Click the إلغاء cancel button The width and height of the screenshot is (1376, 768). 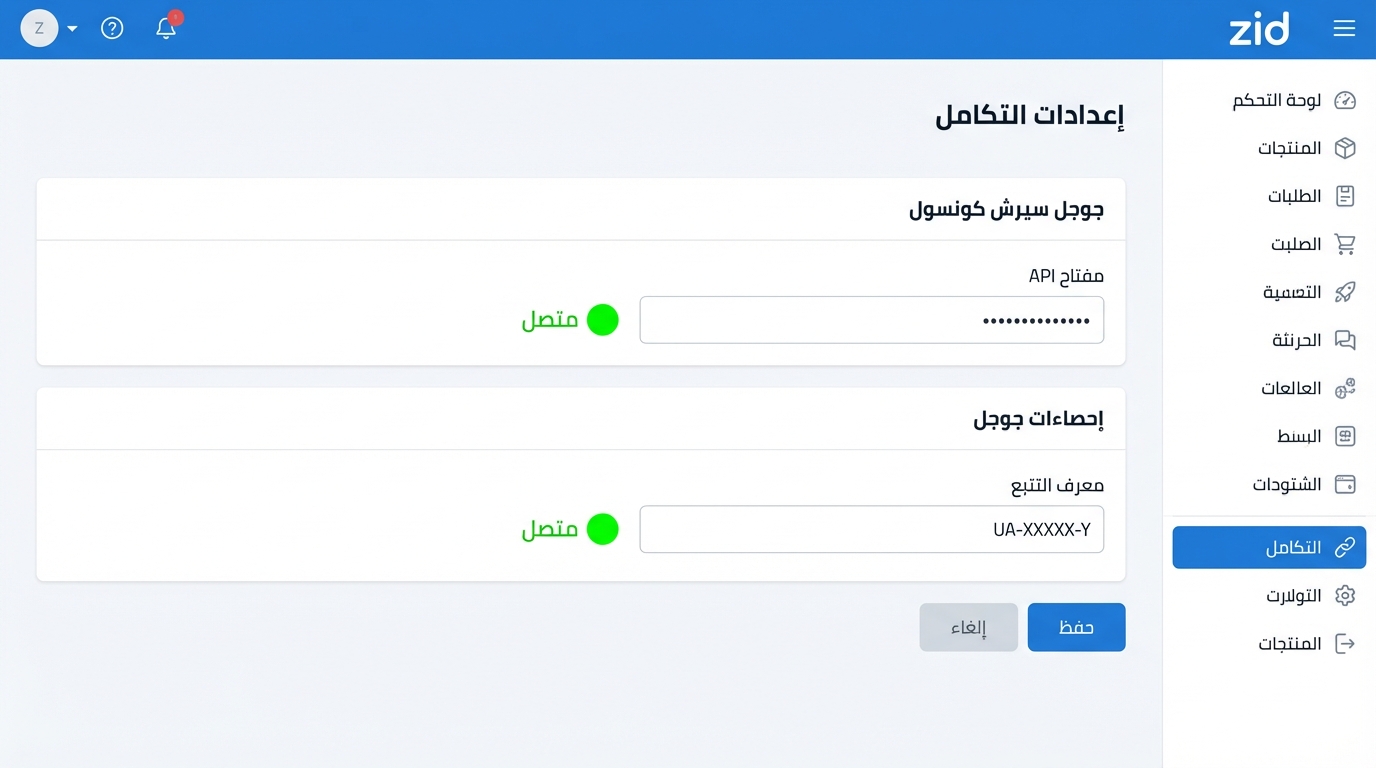click(x=968, y=627)
